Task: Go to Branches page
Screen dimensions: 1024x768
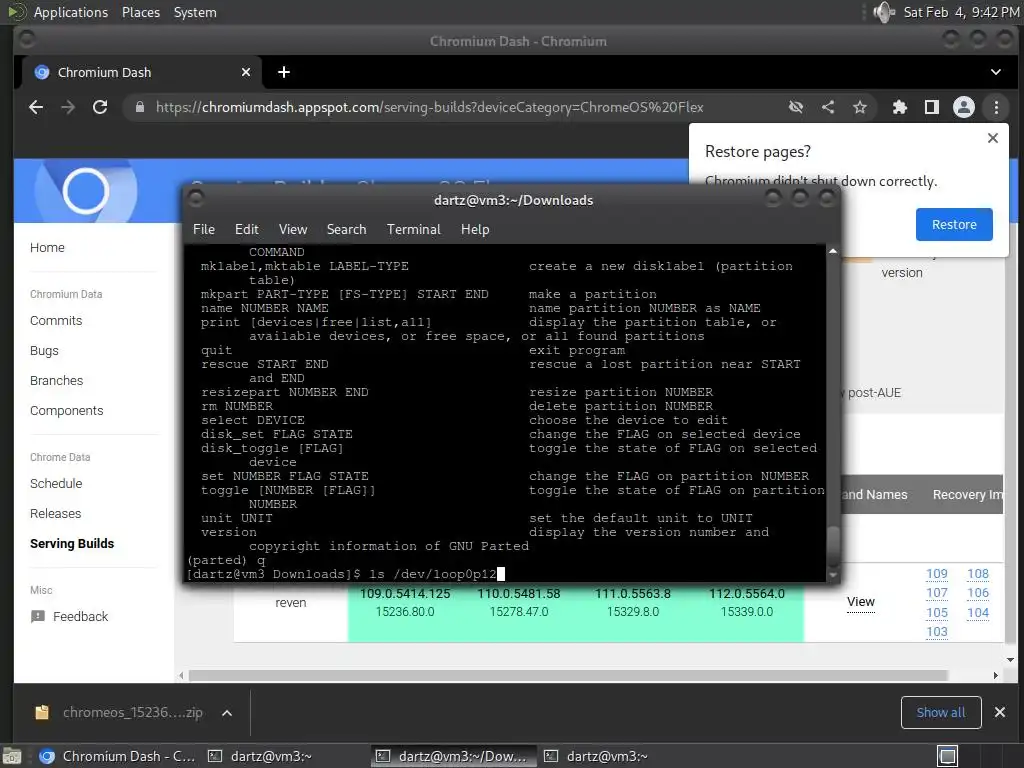Action: tap(57, 381)
